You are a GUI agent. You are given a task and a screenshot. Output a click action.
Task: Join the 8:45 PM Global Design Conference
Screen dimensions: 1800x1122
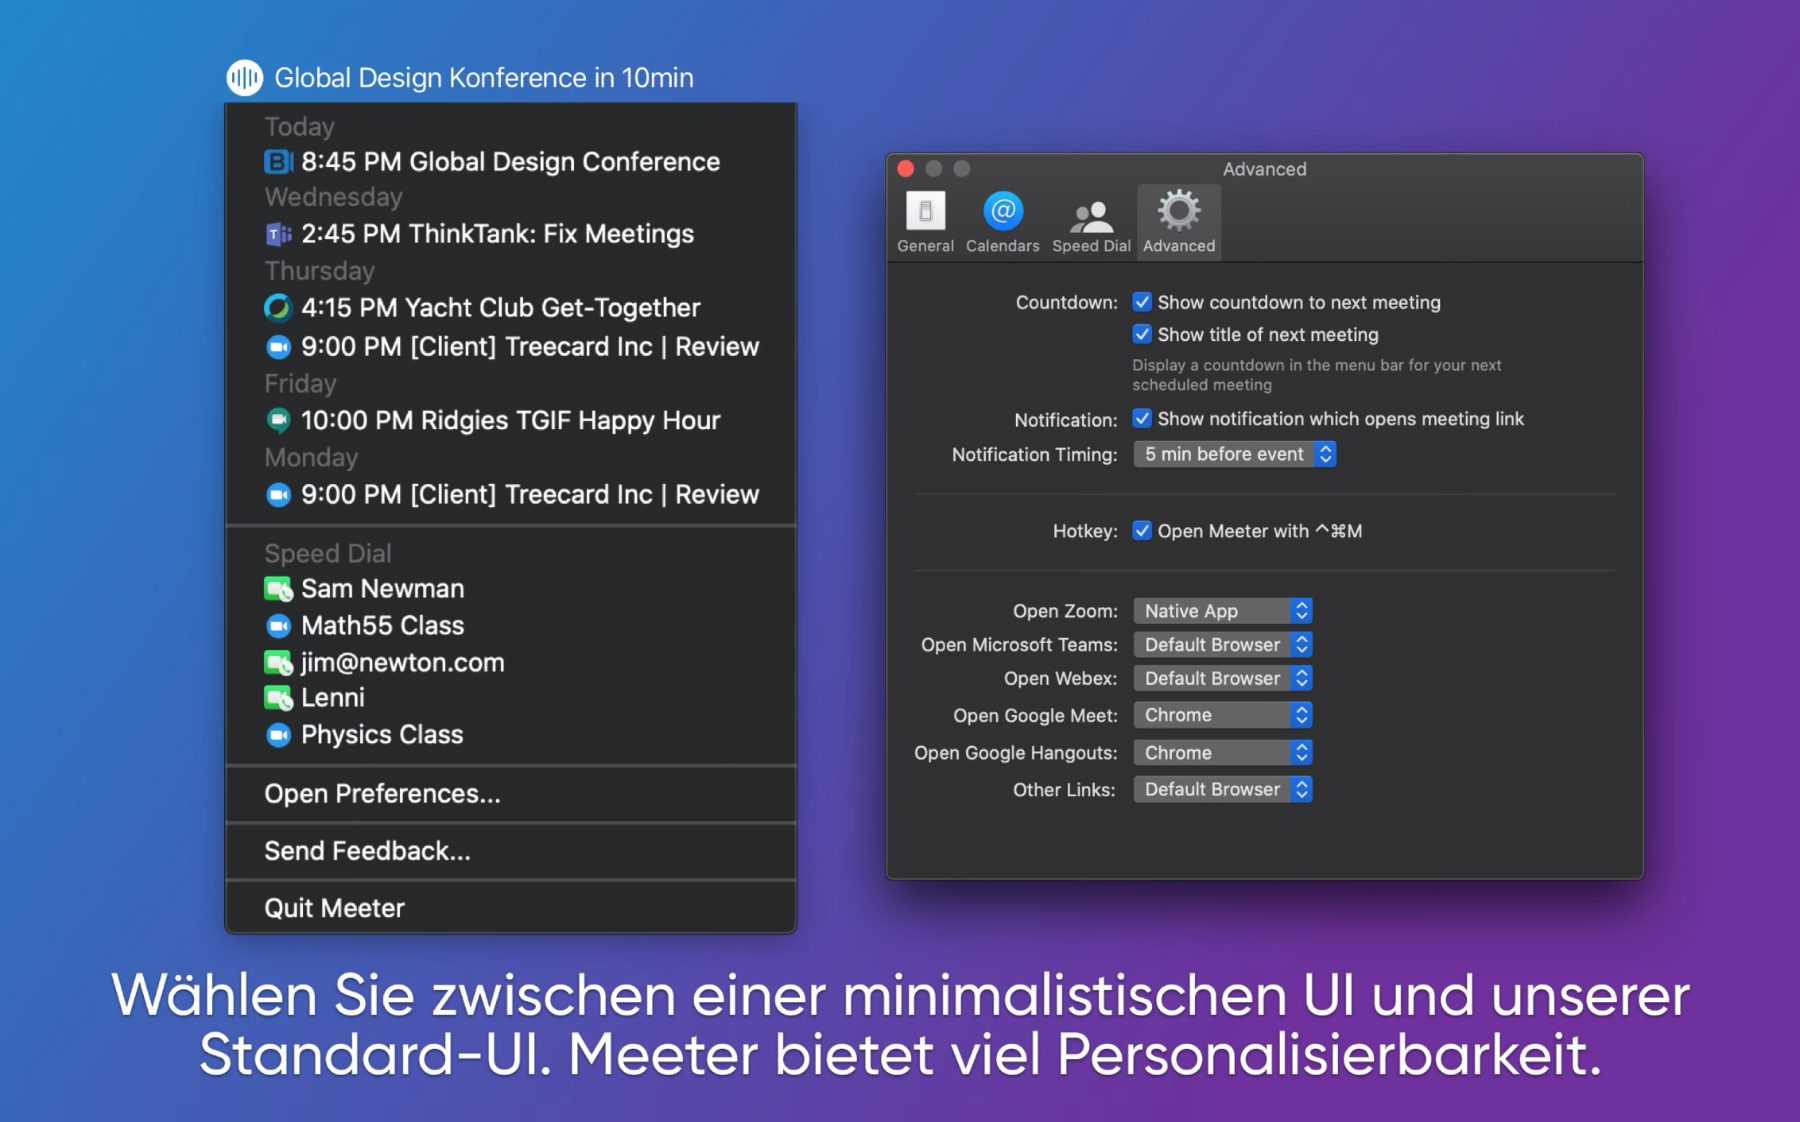[510, 162]
